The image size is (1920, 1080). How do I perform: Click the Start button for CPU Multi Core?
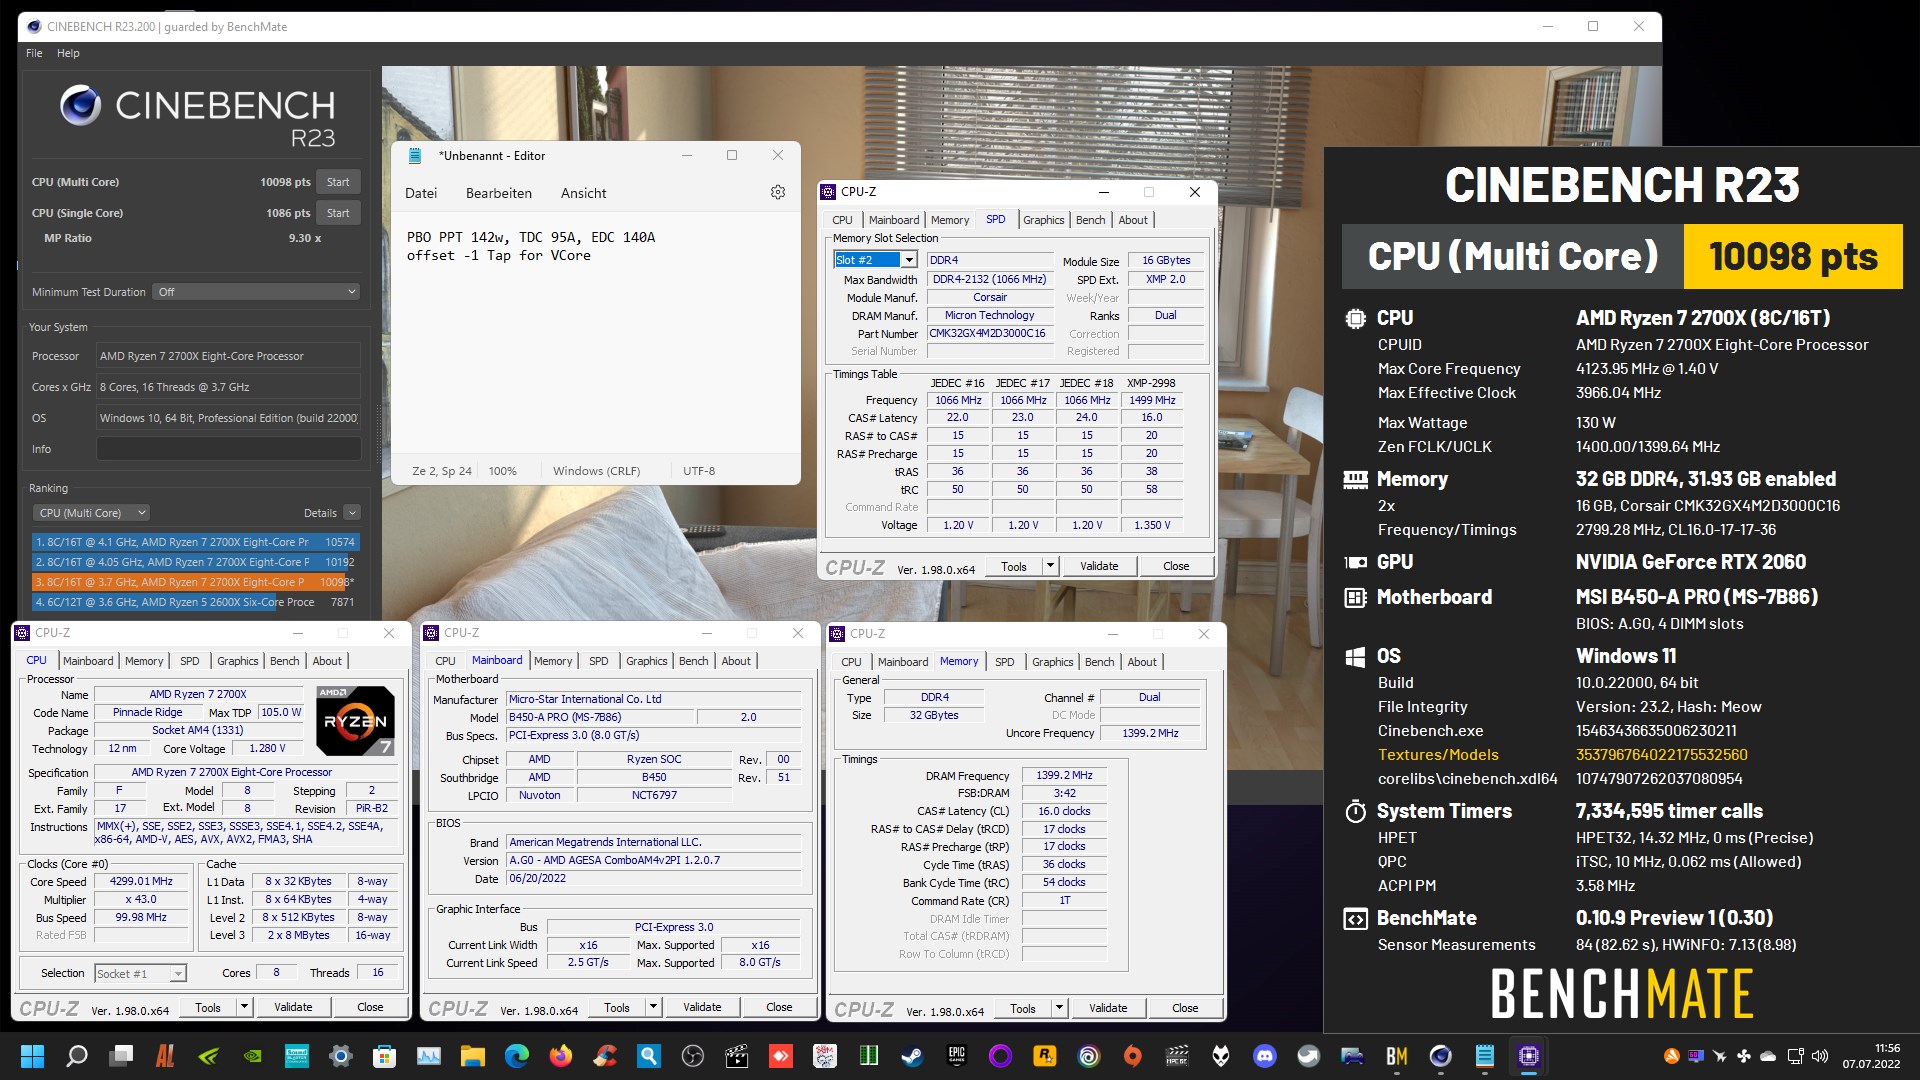coord(339,179)
